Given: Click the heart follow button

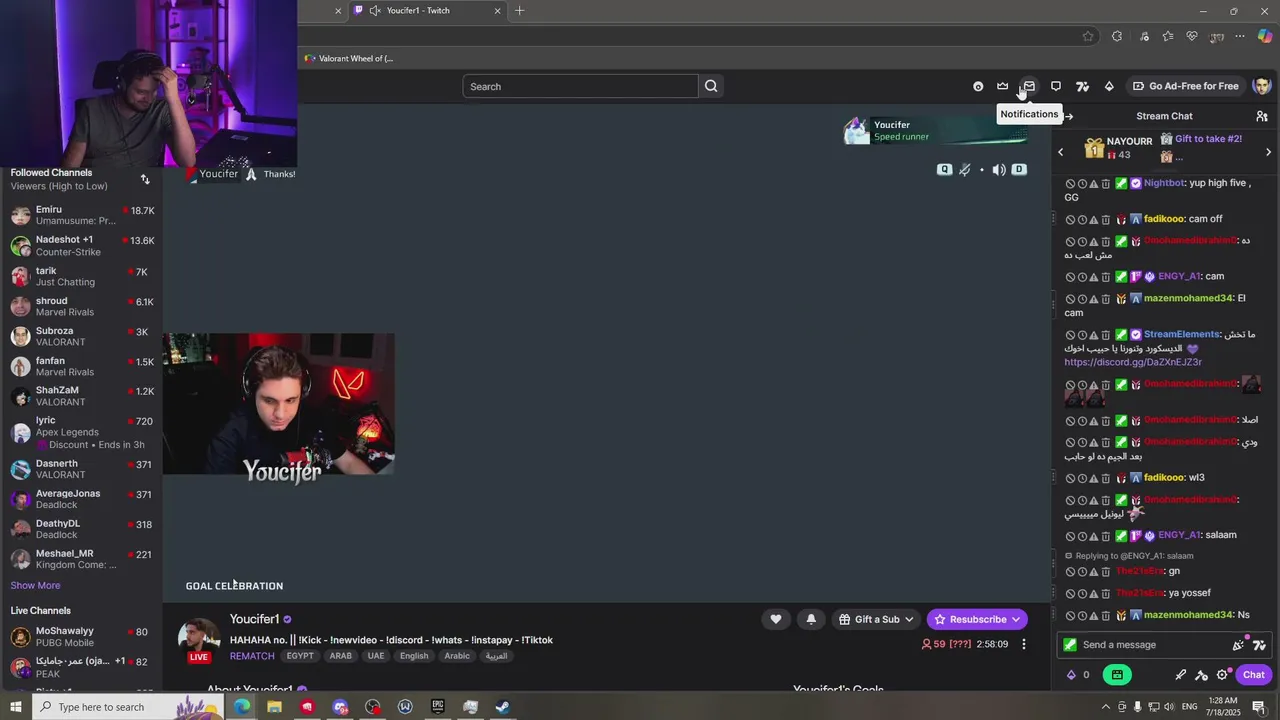Looking at the screenshot, I should 775,619.
